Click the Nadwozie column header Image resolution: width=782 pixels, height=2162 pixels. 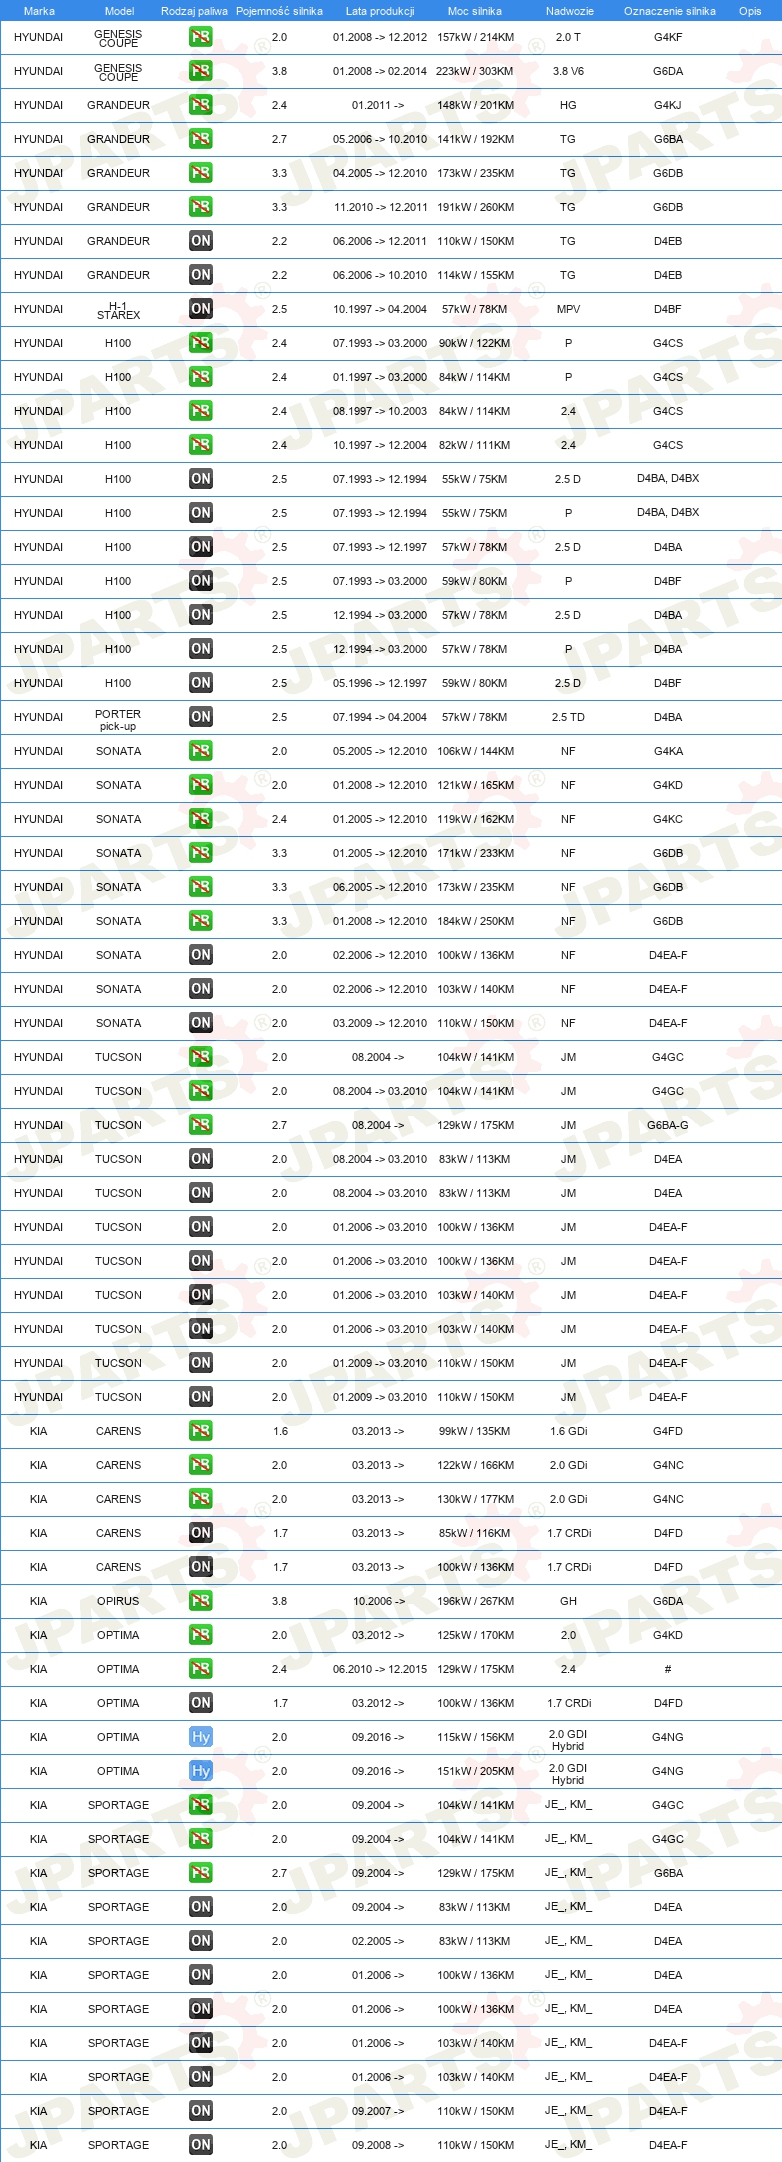click(x=569, y=11)
